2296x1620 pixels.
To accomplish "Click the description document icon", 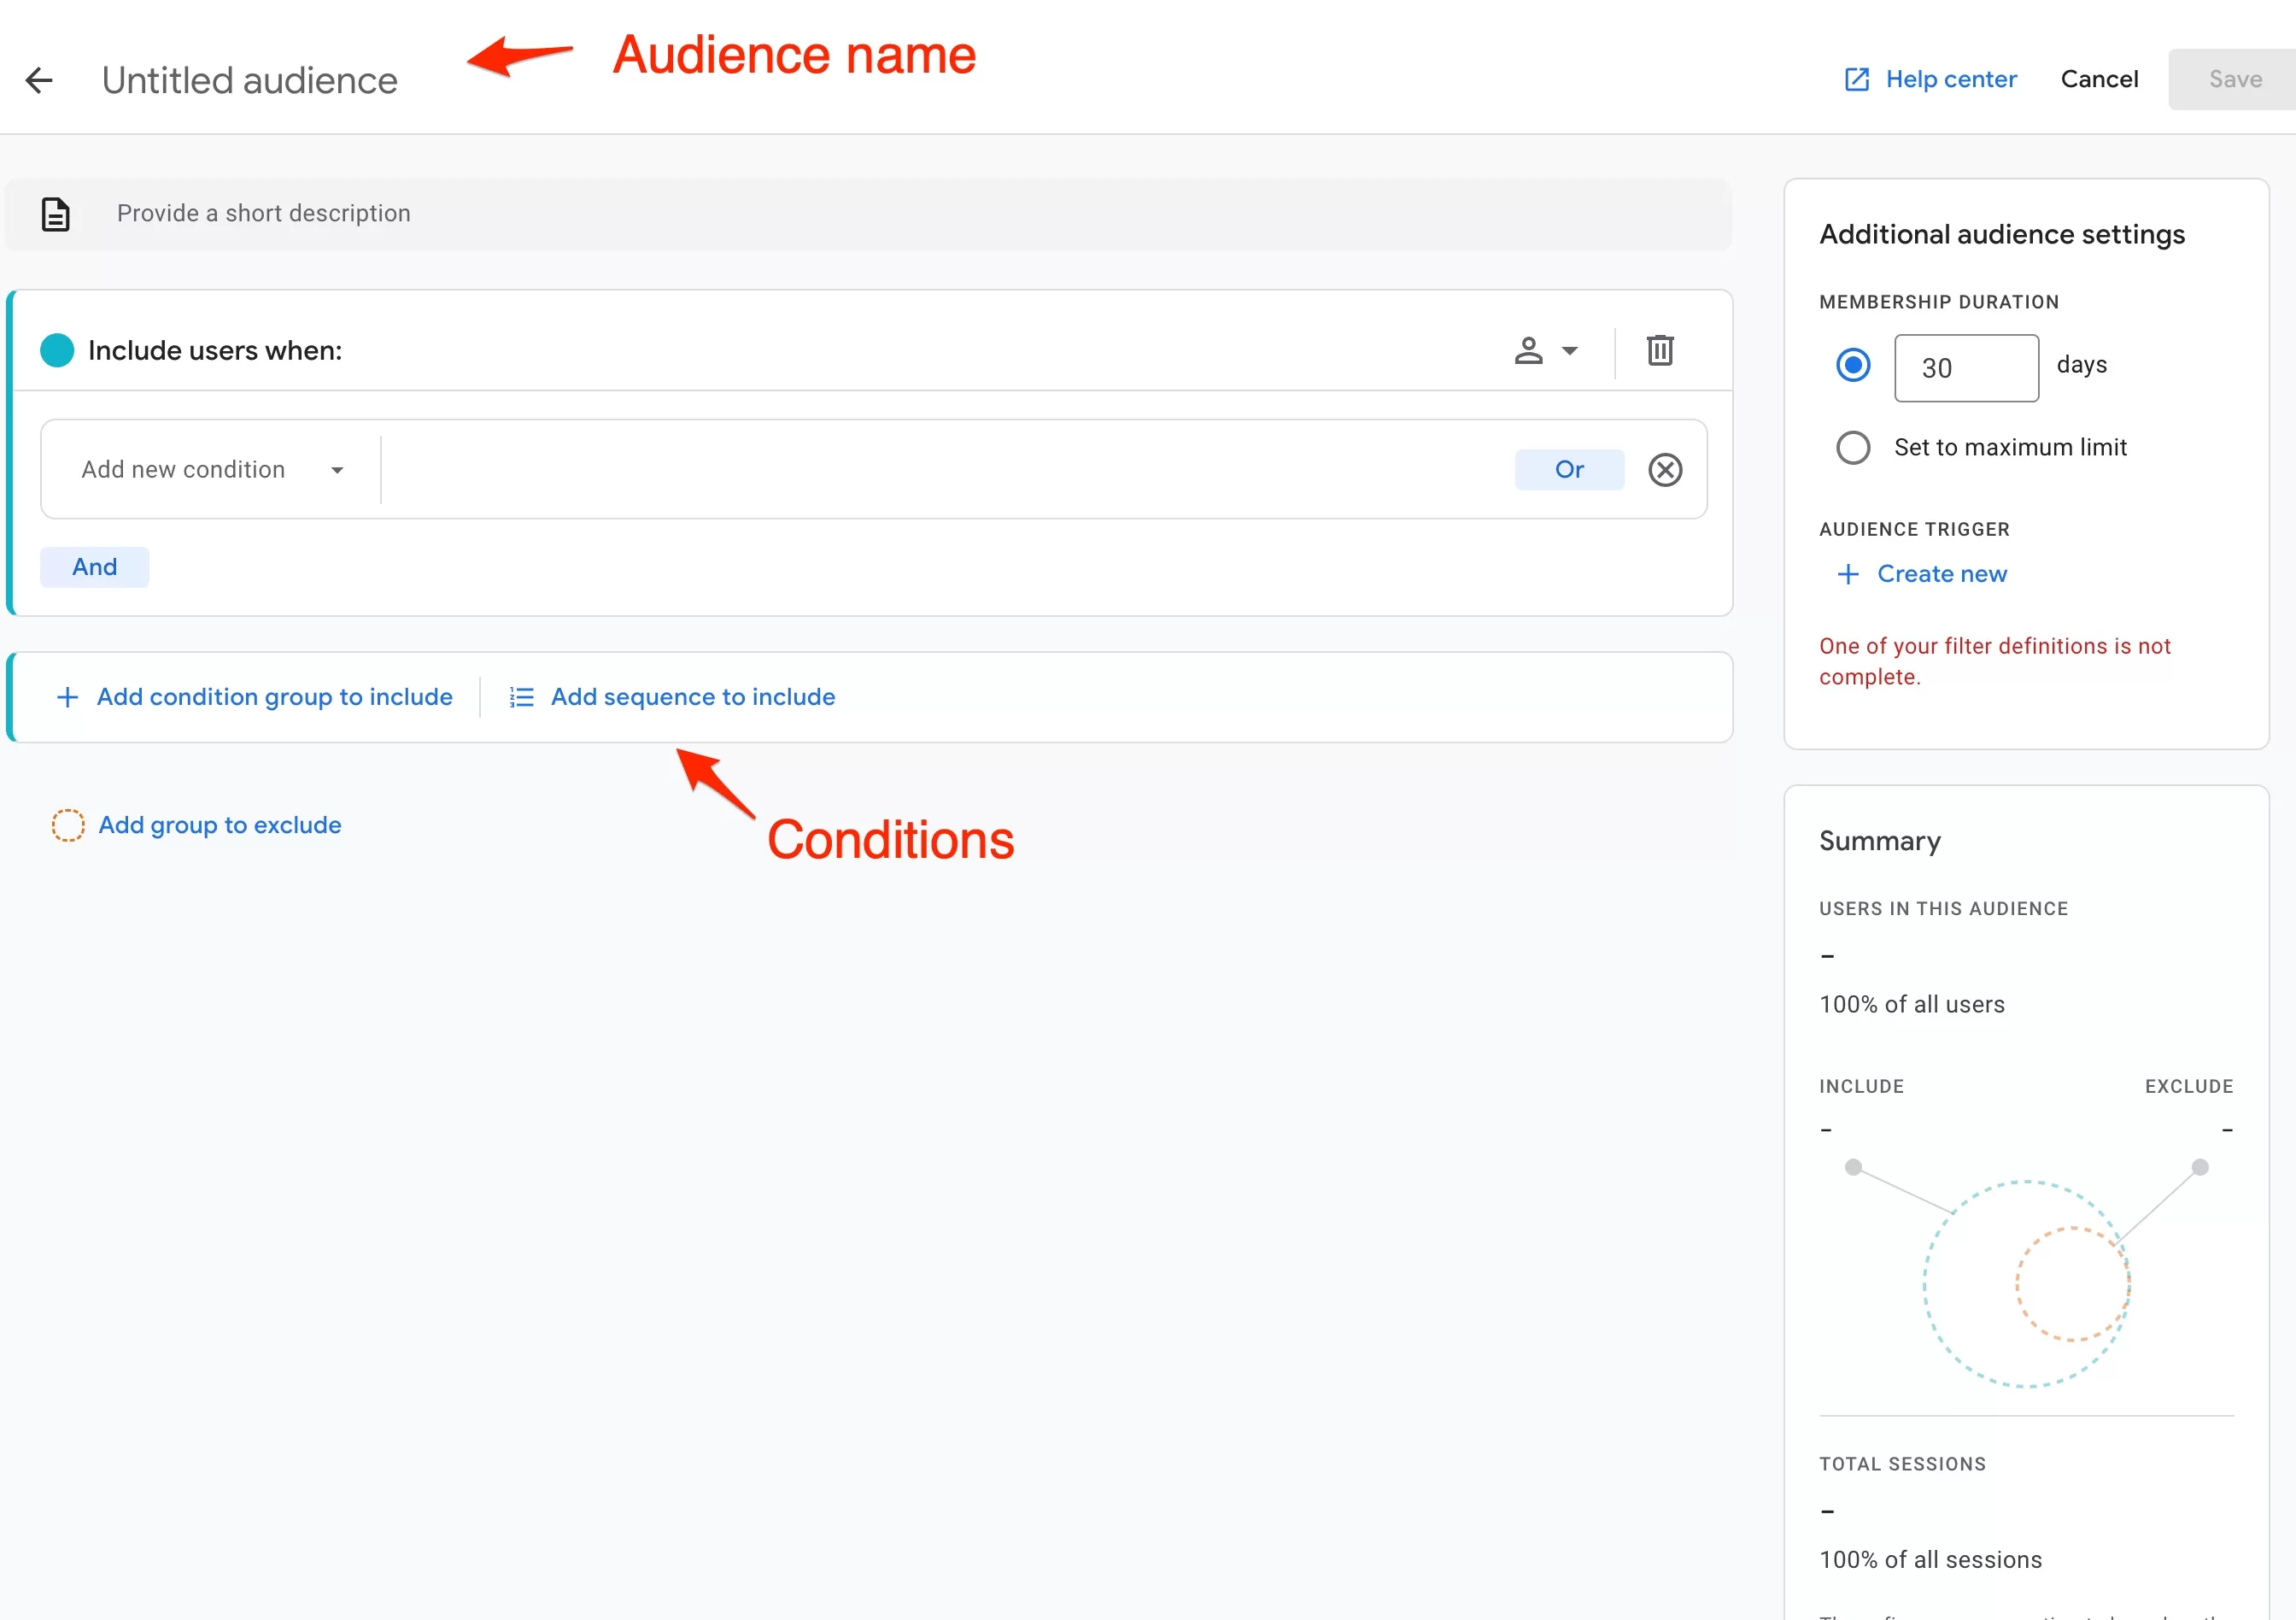I will [56, 214].
